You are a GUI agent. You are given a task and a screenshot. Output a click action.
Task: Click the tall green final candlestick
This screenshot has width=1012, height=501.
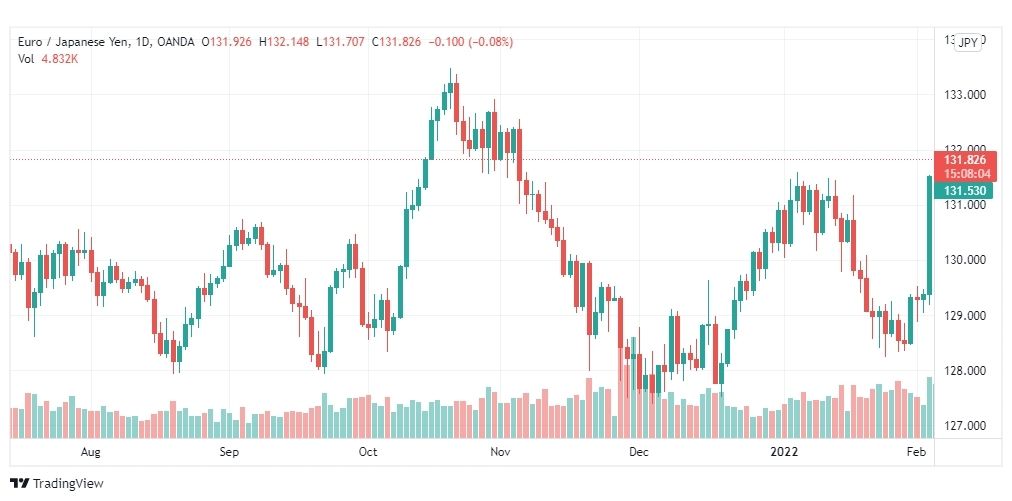pyautogui.click(x=930, y=234)
